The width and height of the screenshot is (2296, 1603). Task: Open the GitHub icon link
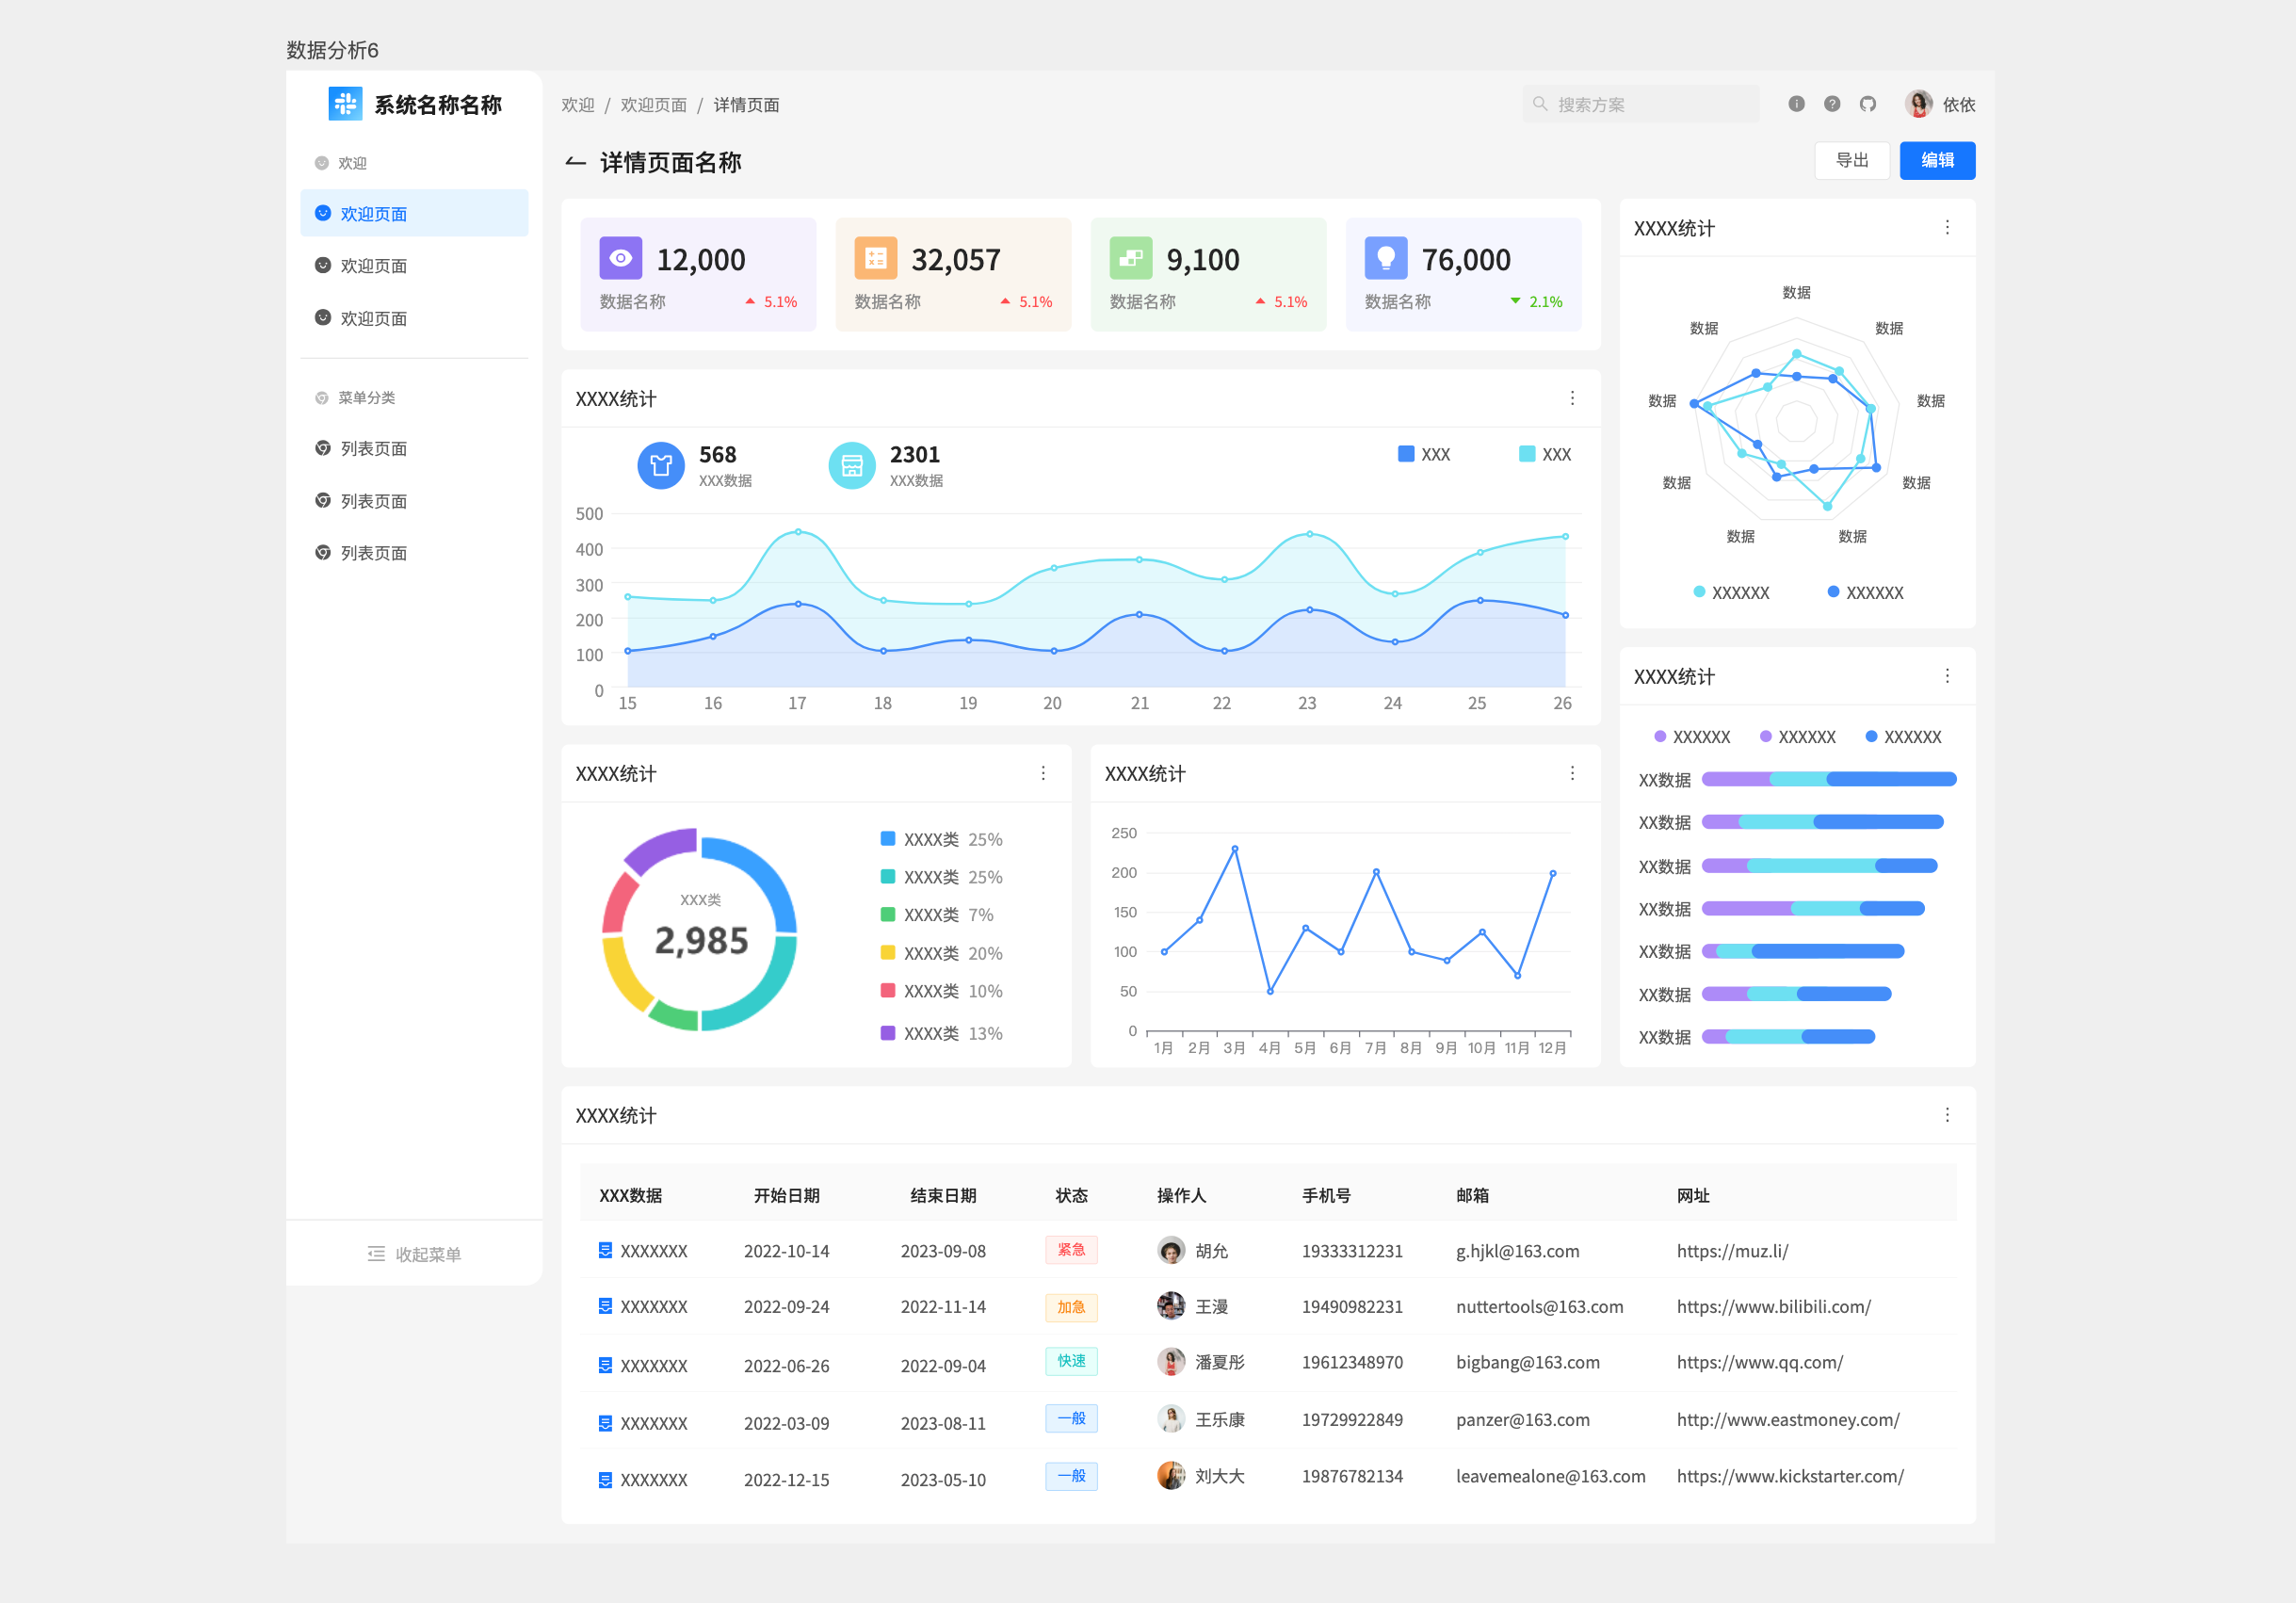1867,104
